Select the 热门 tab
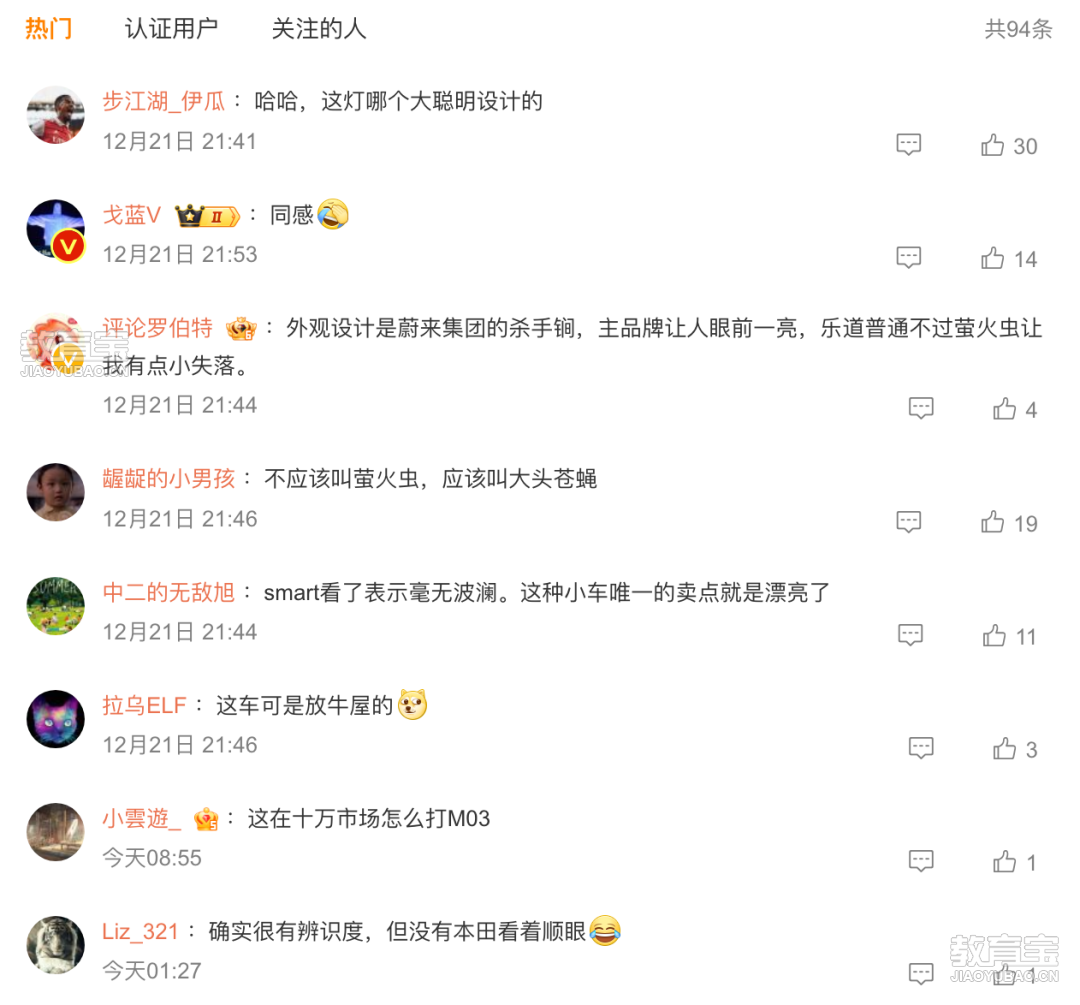The image size is (1080, 1005). click(x=48, y=29)
